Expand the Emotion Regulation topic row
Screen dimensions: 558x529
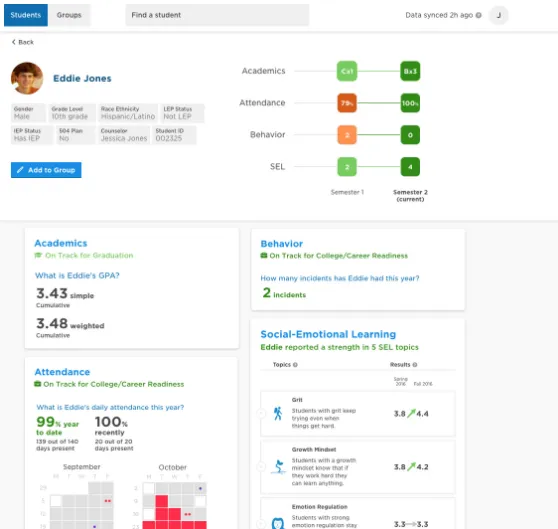(x=261, y=524)
